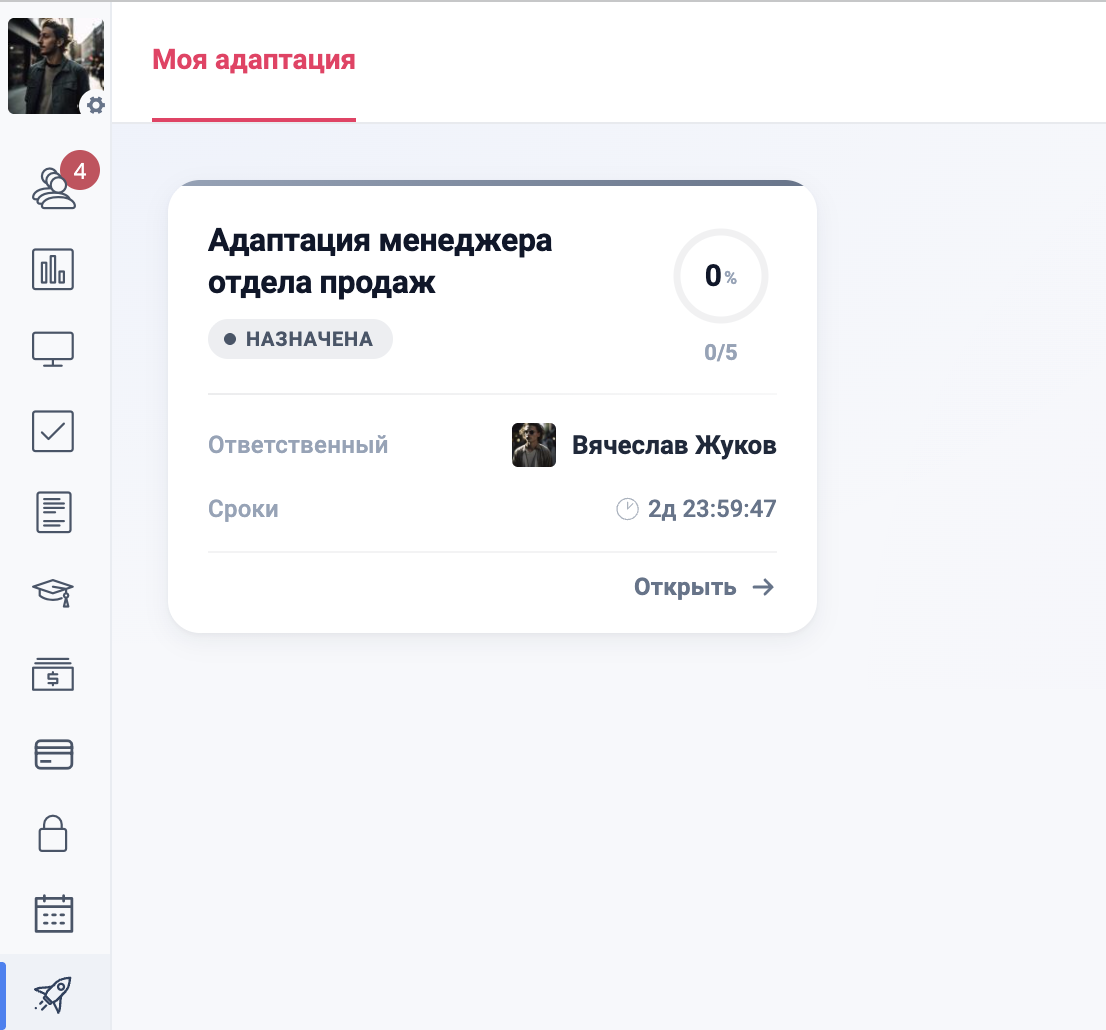Open the clock icon next to deadline timer
Viewport: 1106px width, 1030px height.
click(628, 508)
